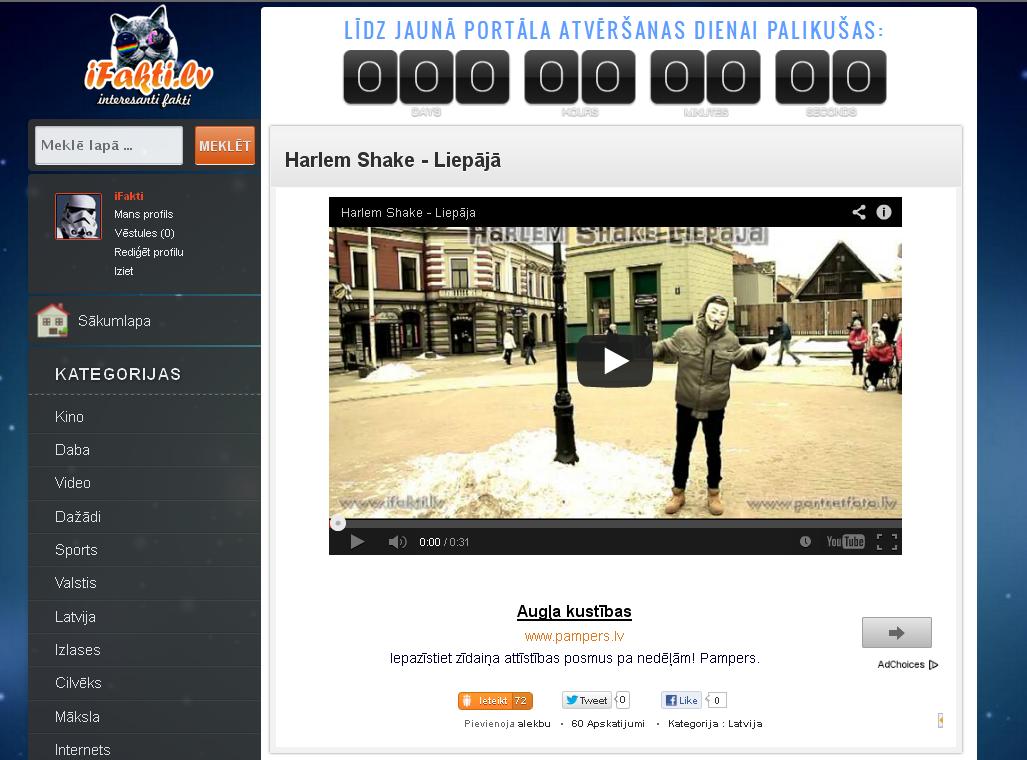Image resolution: width=1027 pixels, height=760 pixels.
Task: Click the small play button in control bar
Action: tap(357, 542)
